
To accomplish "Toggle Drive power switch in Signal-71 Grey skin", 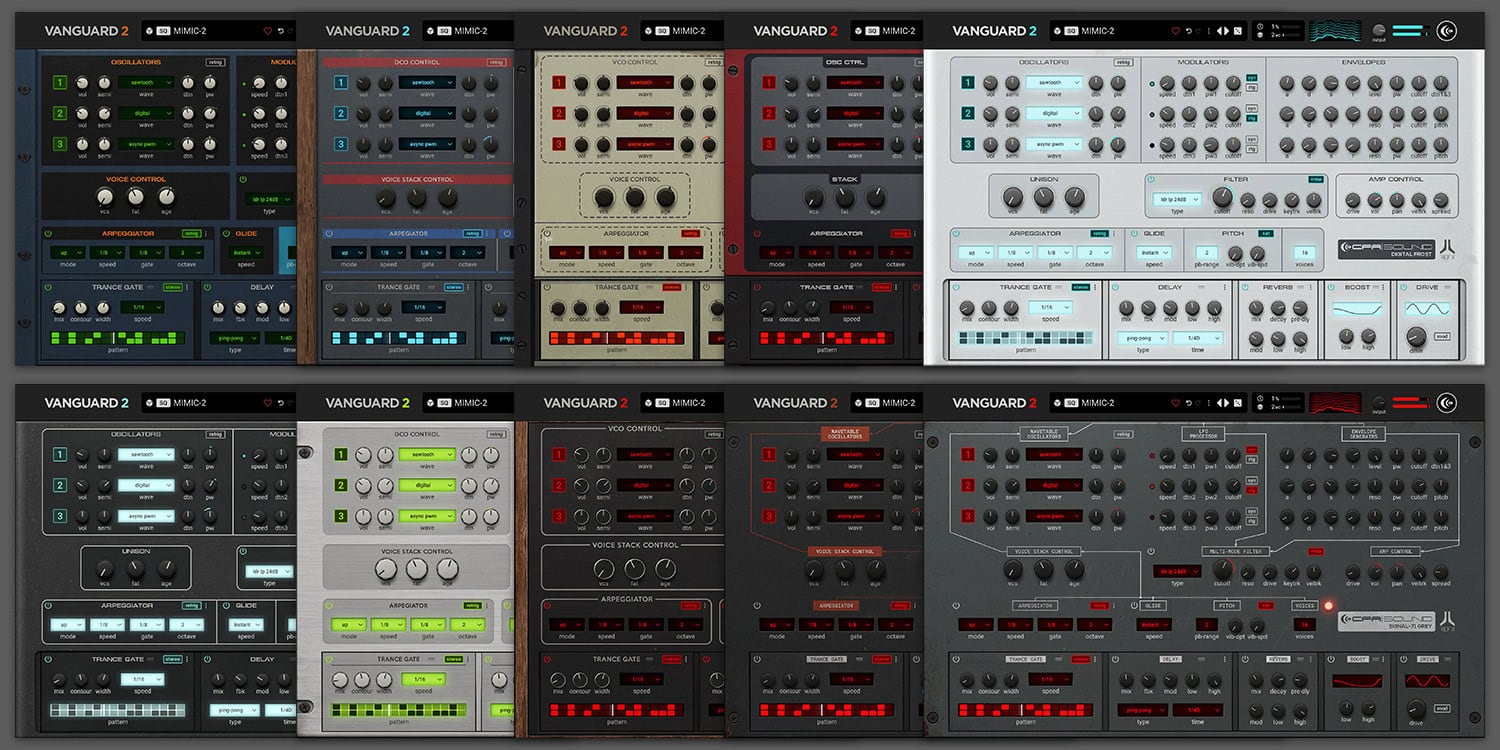I will pos(1404,659).
